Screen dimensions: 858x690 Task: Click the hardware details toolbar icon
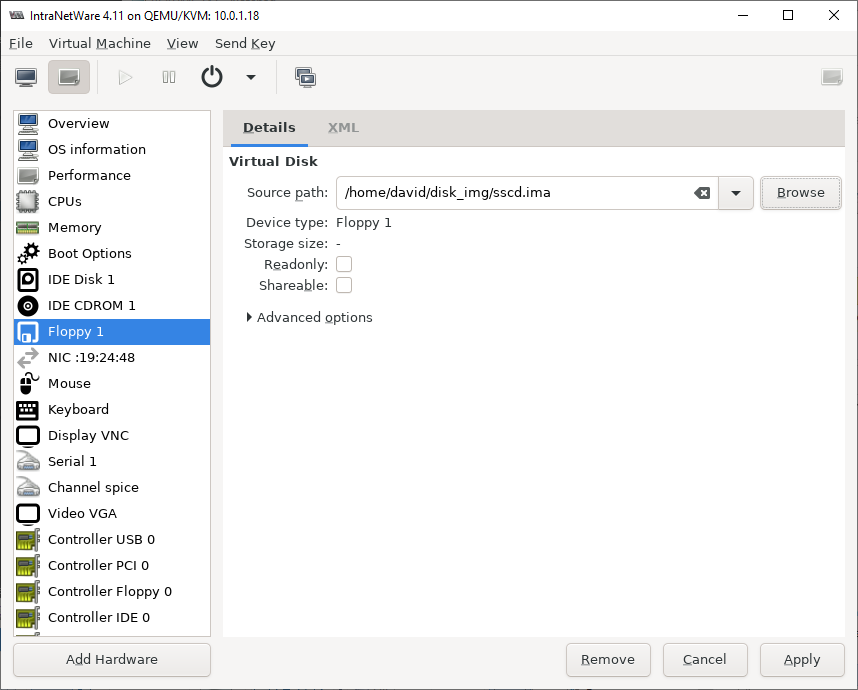[x=69, y=77]
